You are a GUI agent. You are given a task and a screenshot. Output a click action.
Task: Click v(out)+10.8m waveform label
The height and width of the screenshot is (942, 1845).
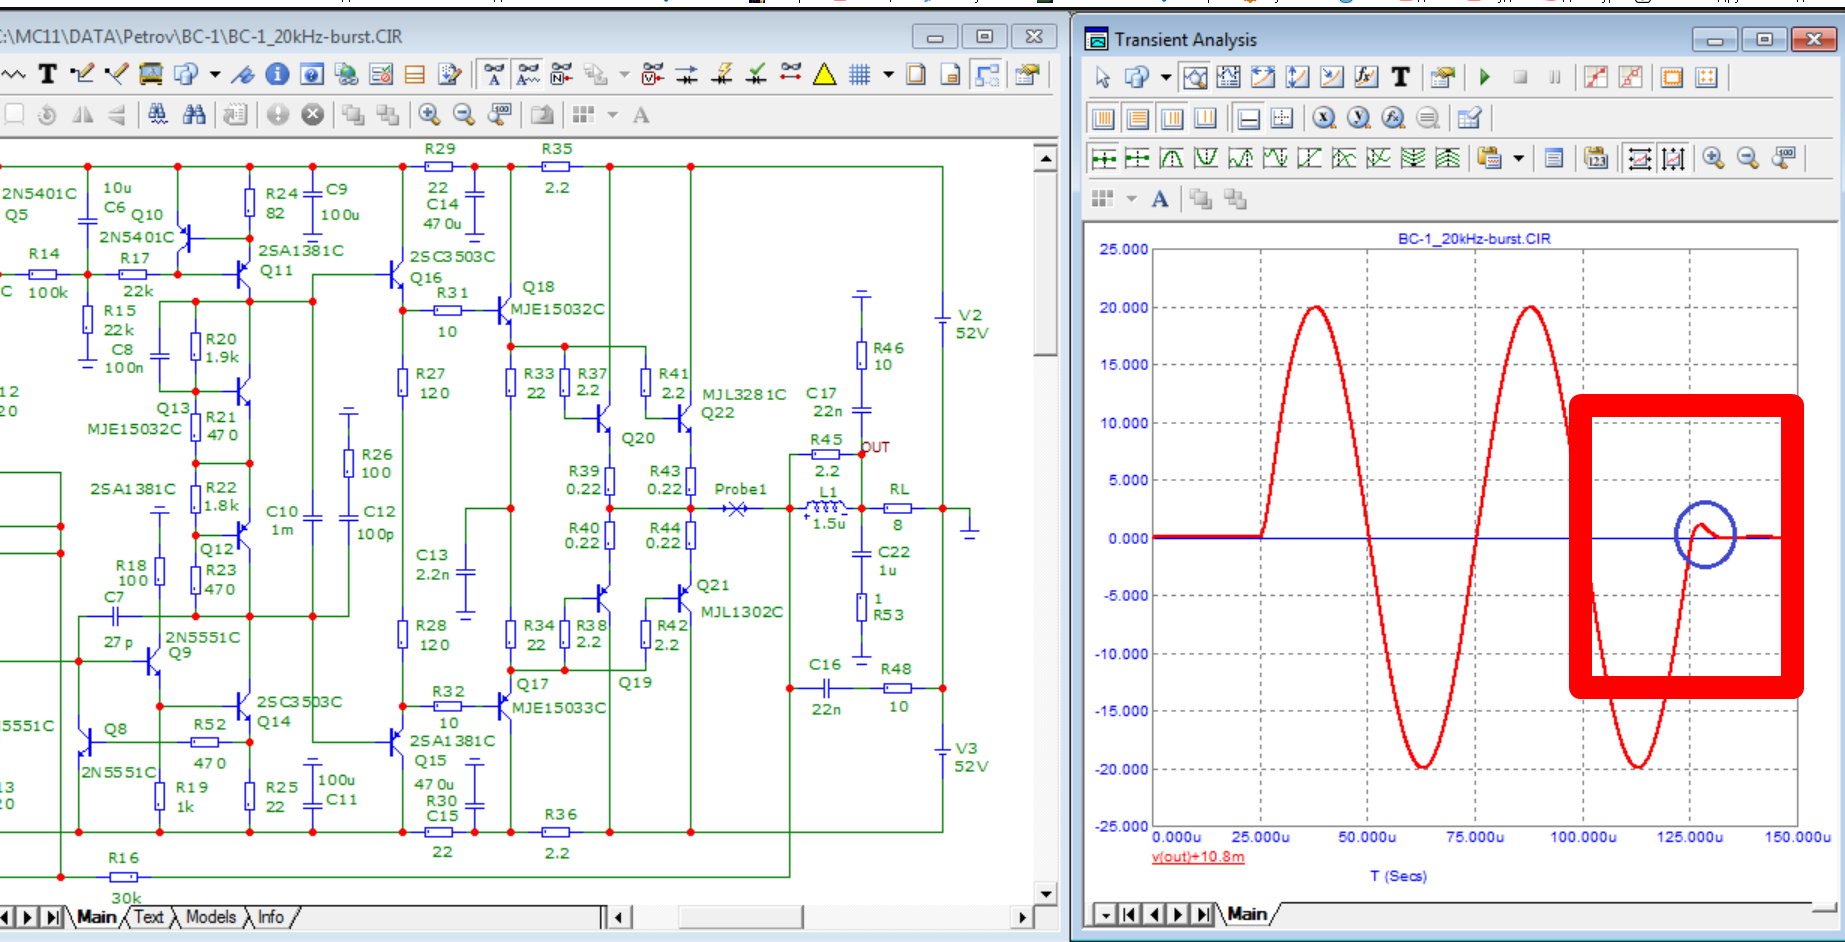click(x=1198, y=857)
